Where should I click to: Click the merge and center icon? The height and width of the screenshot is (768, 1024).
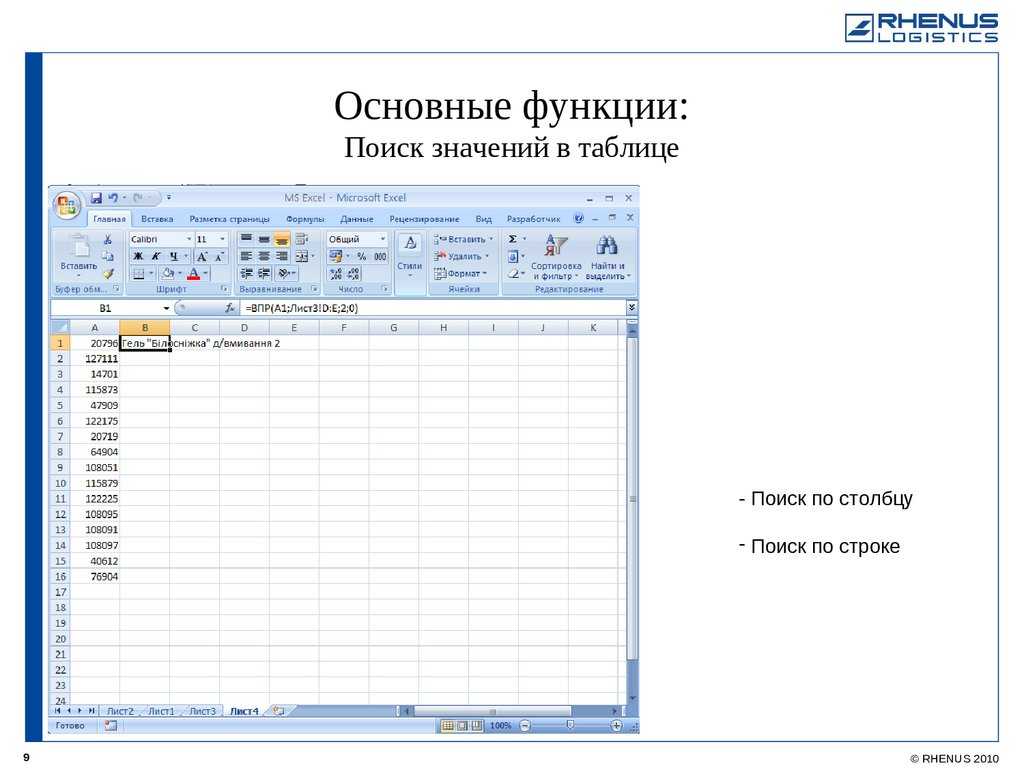tap(301, 257)
